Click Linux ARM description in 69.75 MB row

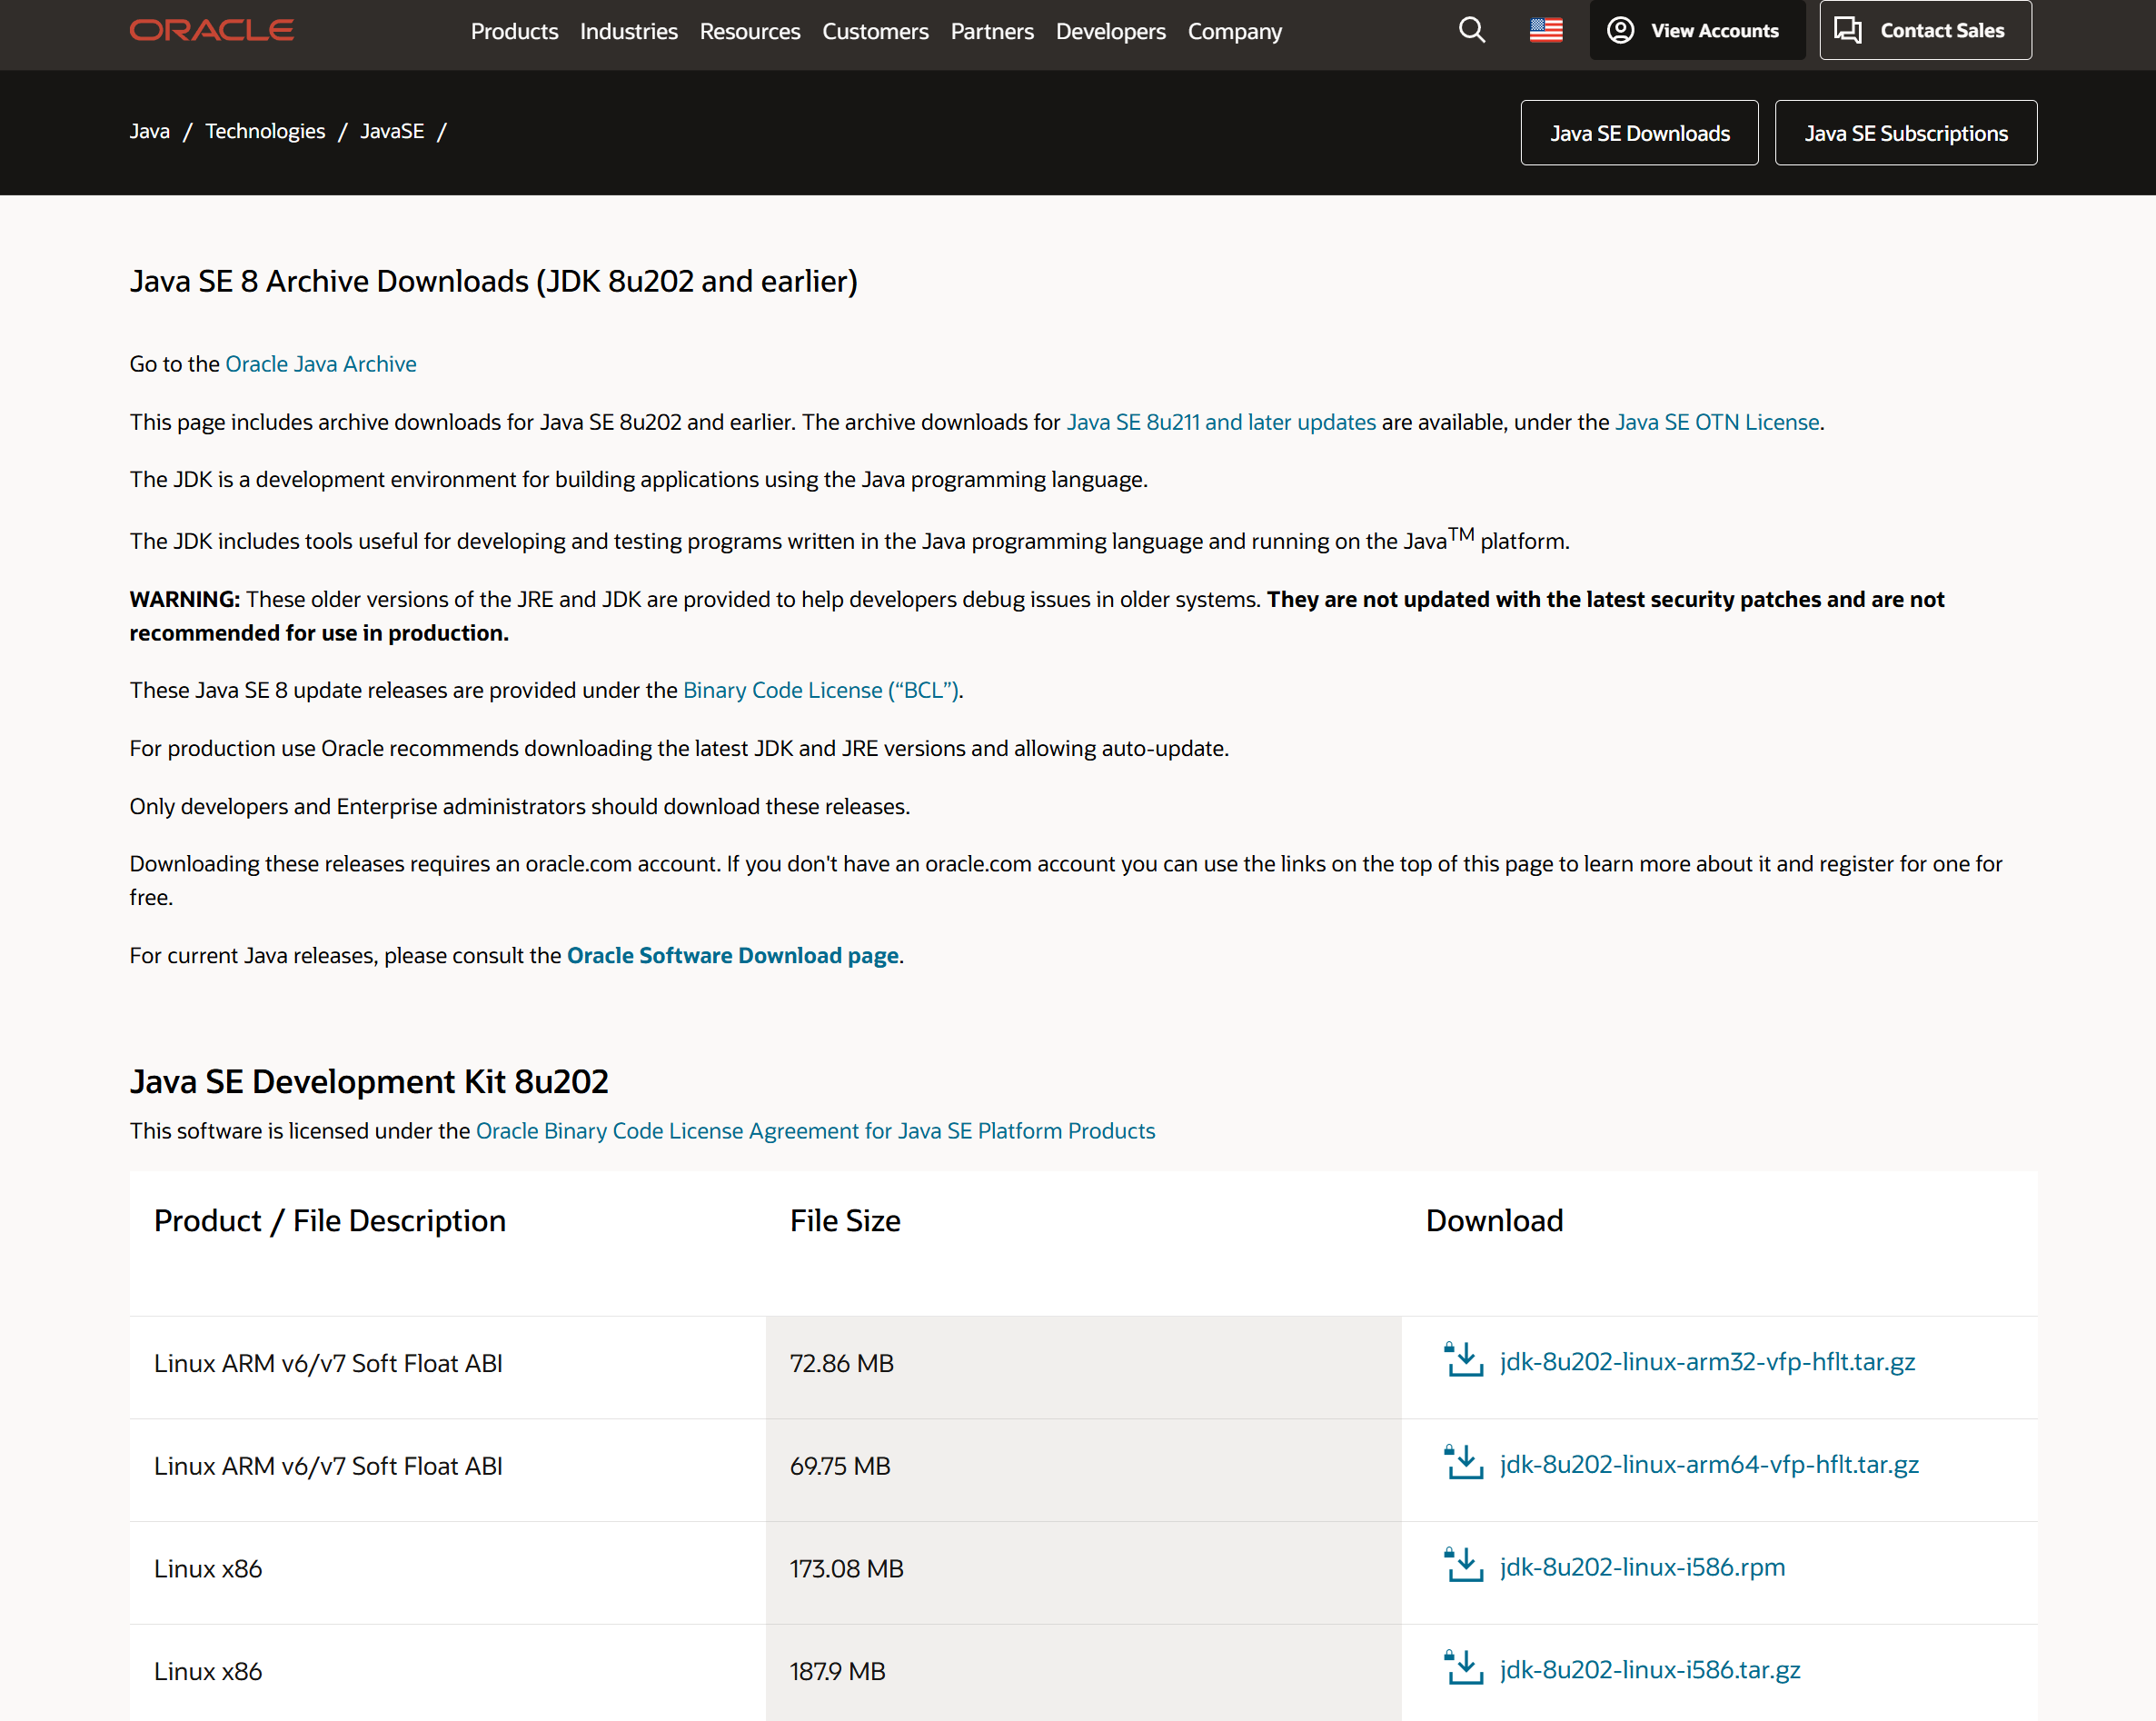(x=328, y=1466)
